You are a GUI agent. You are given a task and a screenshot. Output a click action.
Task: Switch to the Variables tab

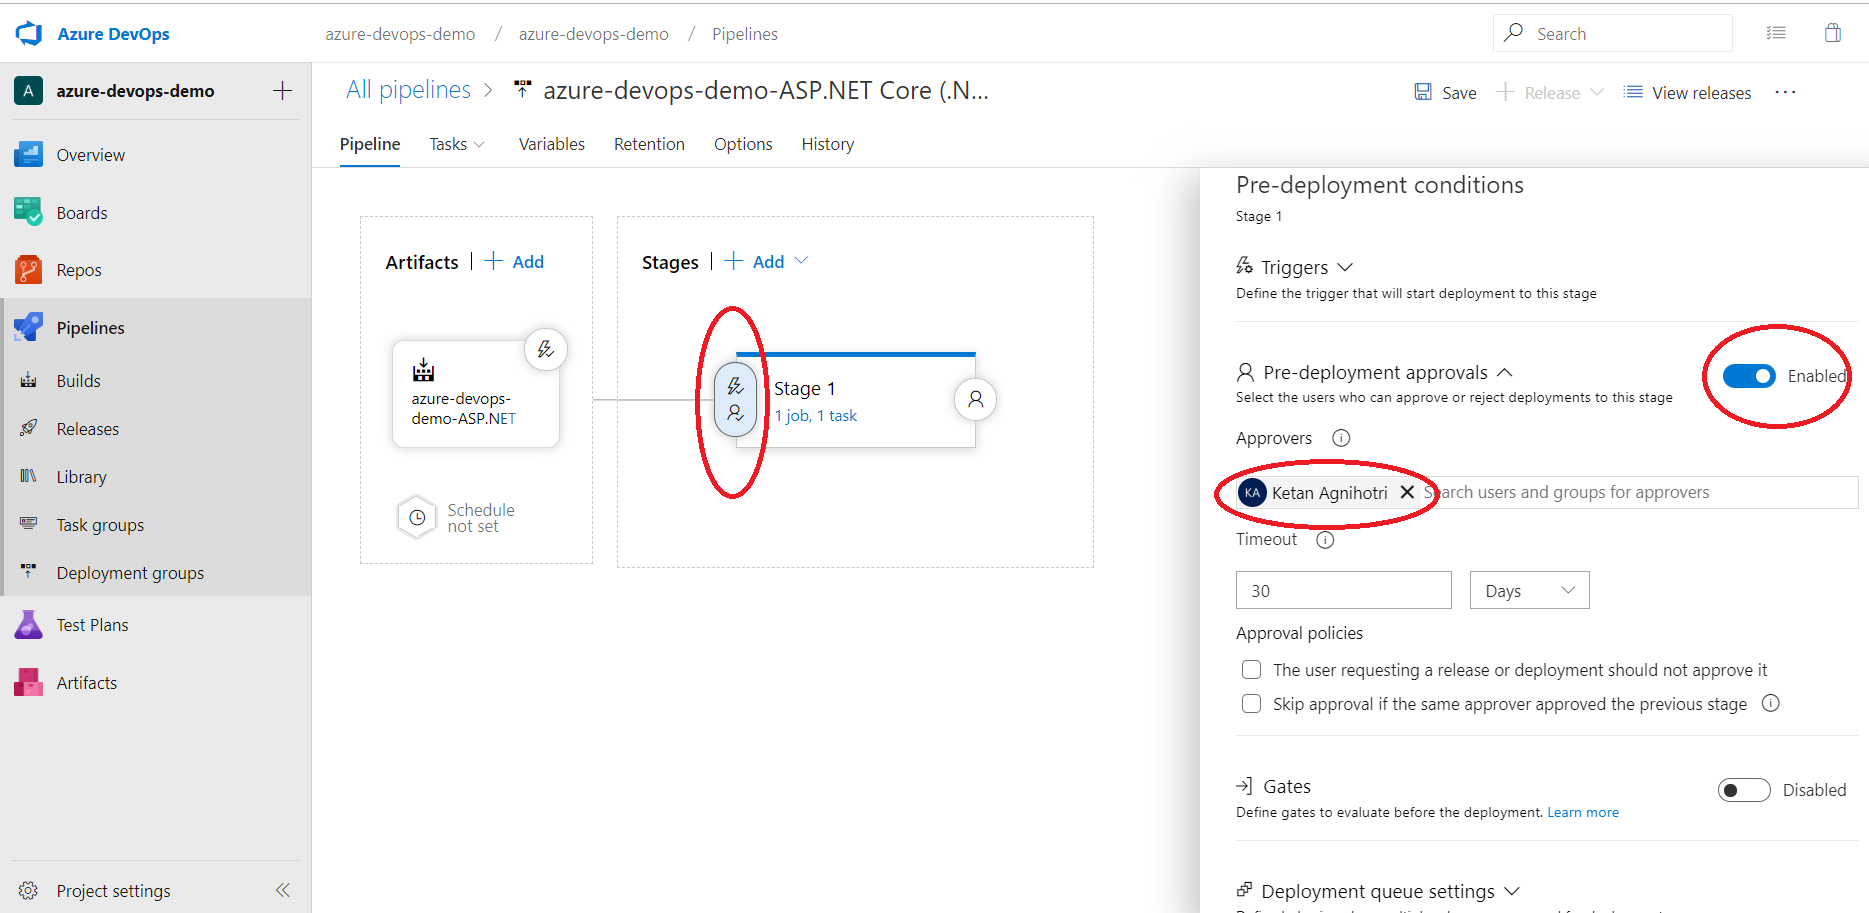pos(551,144)
